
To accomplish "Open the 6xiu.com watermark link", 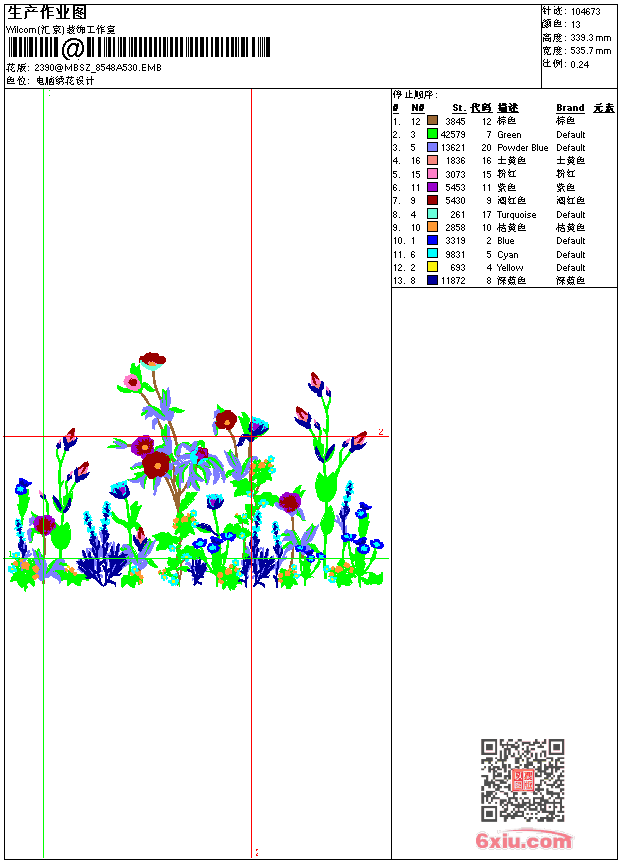I will (x=523, y=840).
